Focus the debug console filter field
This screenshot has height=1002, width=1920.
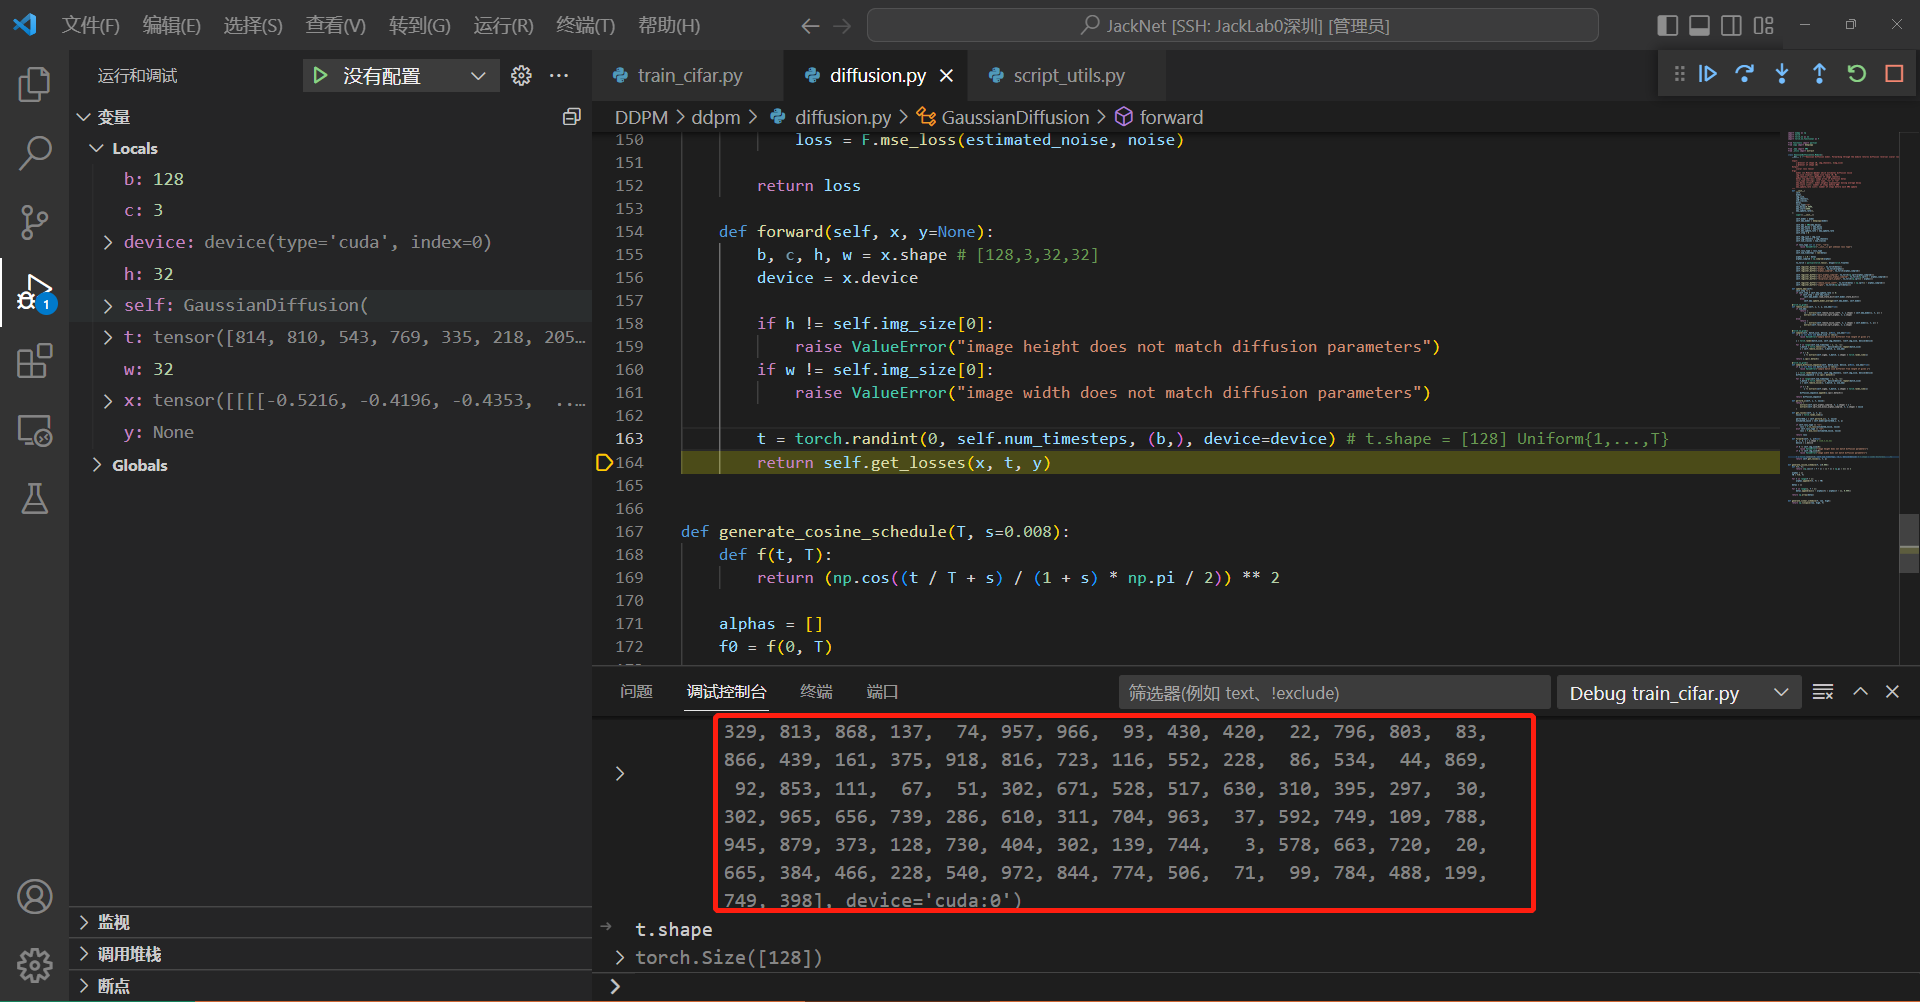(x=1334, y=693)
